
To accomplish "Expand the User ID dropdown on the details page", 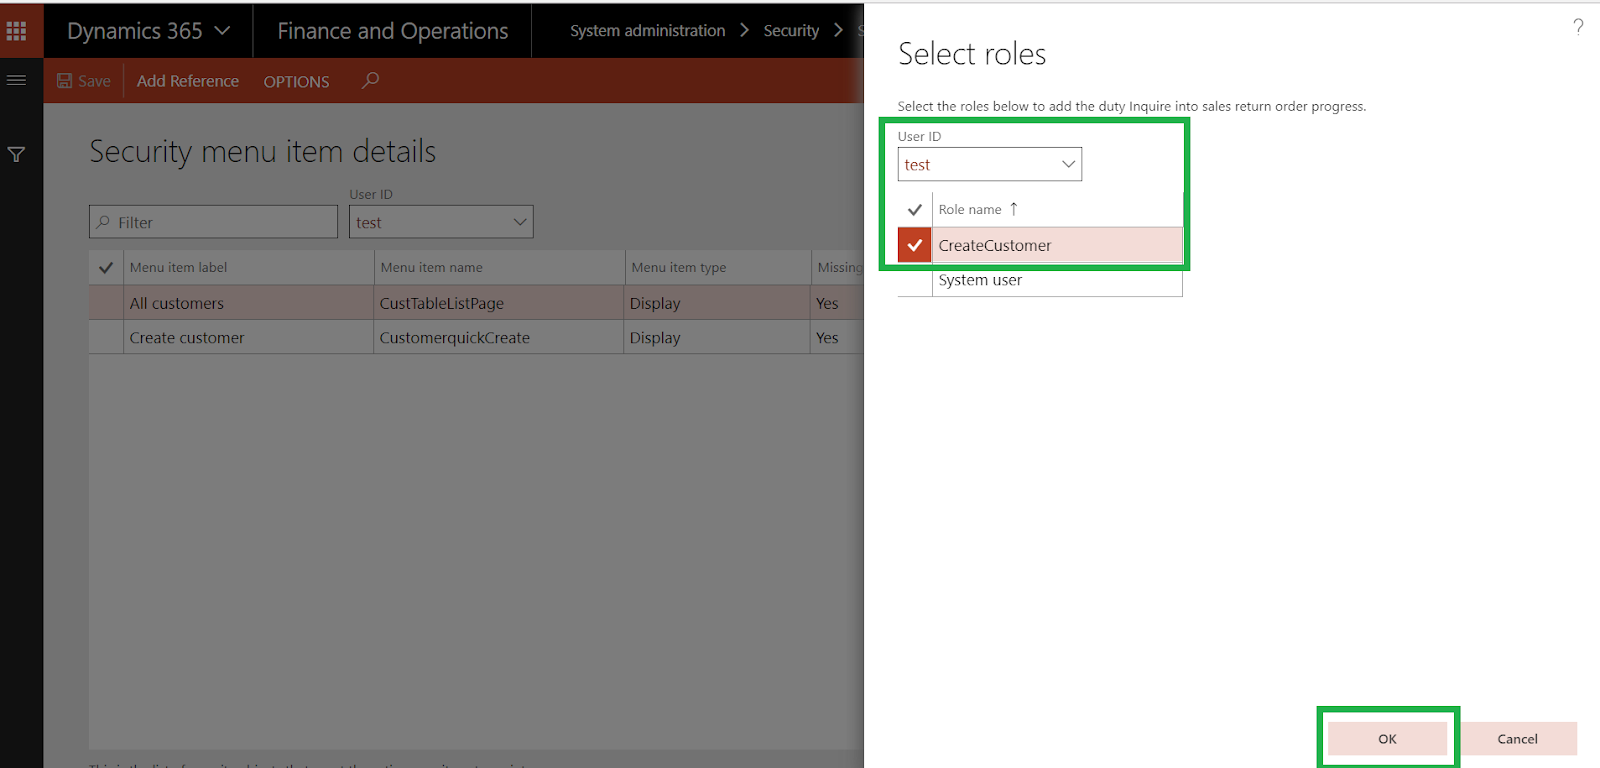I will [x=520, y=222].
